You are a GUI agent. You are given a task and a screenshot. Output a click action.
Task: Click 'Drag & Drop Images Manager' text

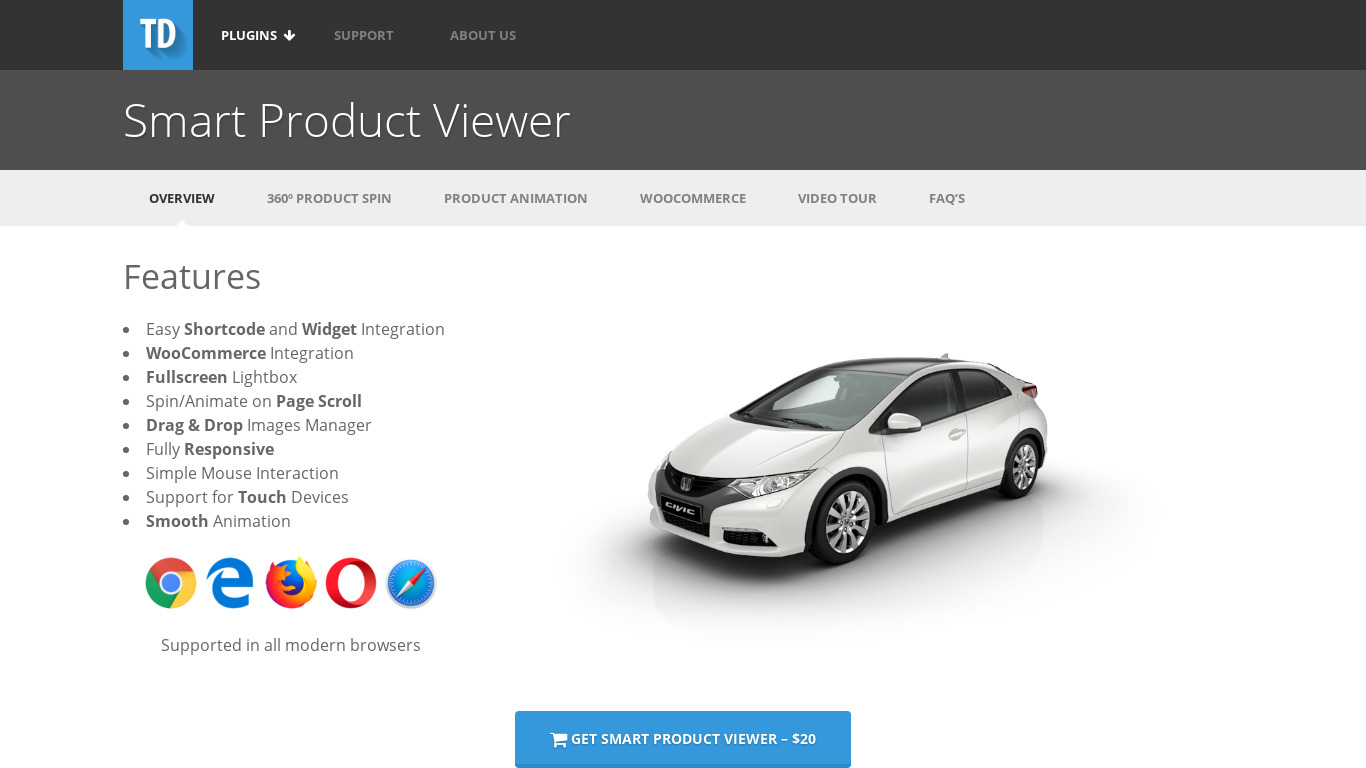pyautogui.click(x=259, y=425)
